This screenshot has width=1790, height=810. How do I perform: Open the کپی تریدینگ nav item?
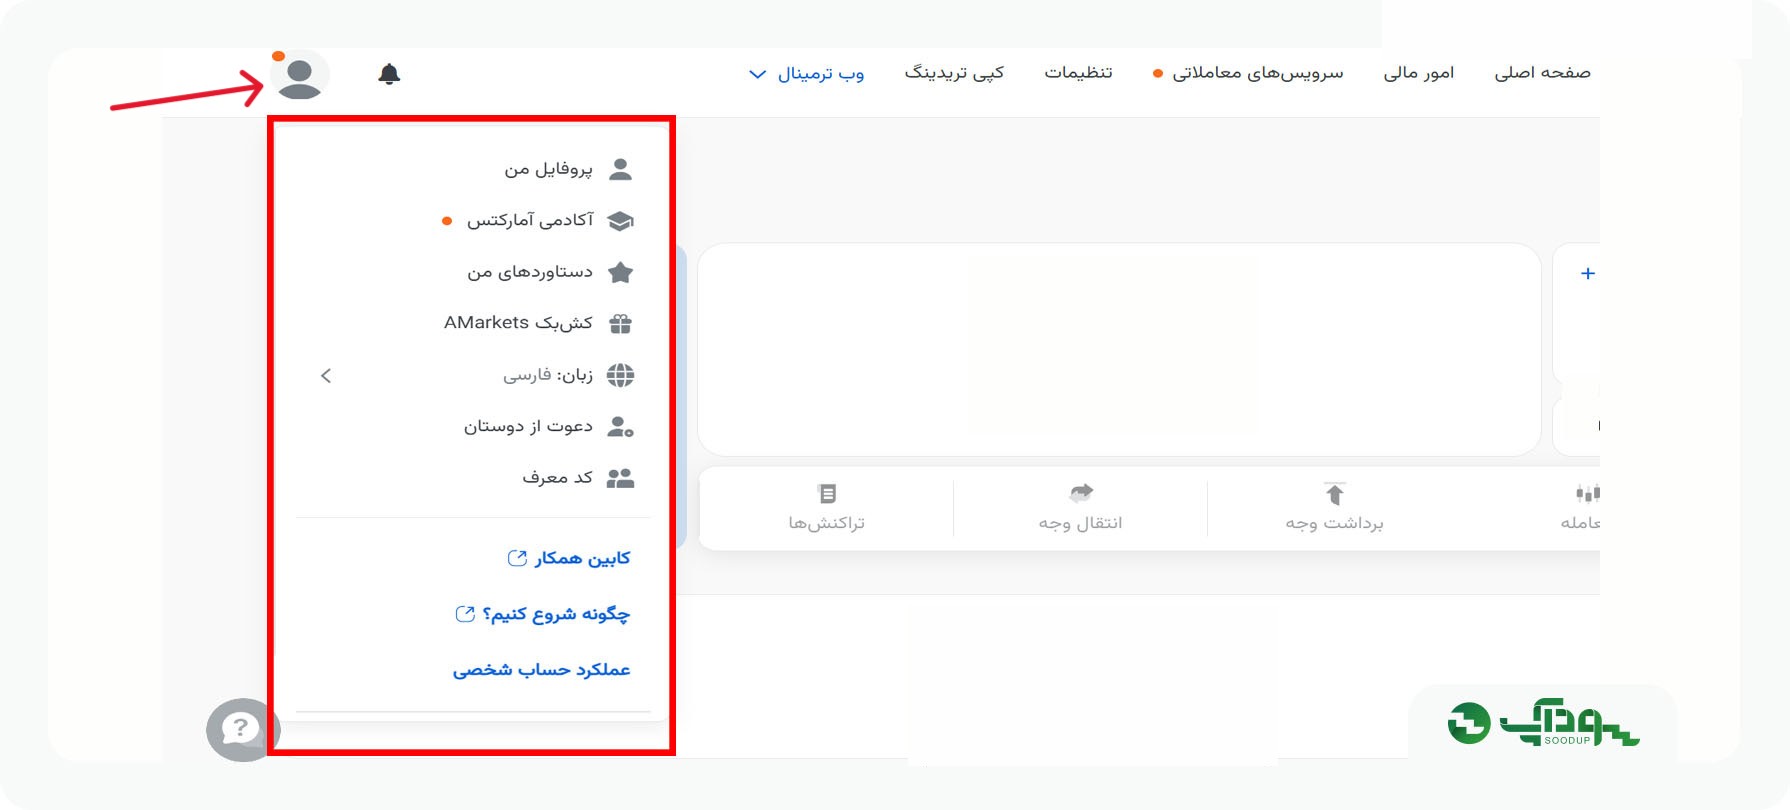click(954, 73)
